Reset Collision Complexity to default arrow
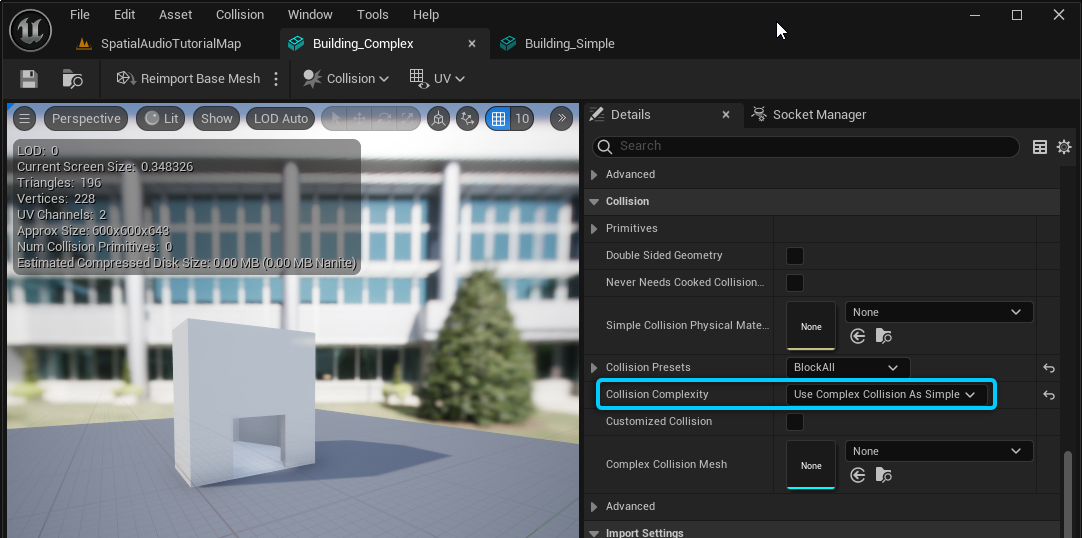The width and height of the screenshot is (1082, 538). click(1049, 395)
